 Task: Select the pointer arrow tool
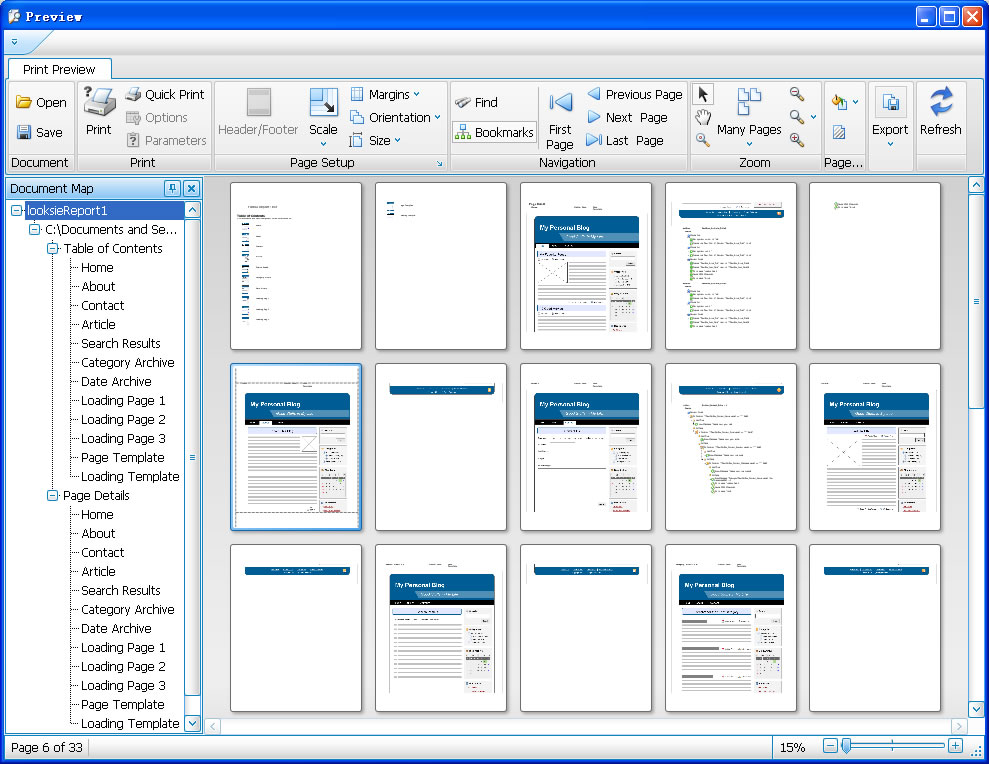[x=703, y=94]
